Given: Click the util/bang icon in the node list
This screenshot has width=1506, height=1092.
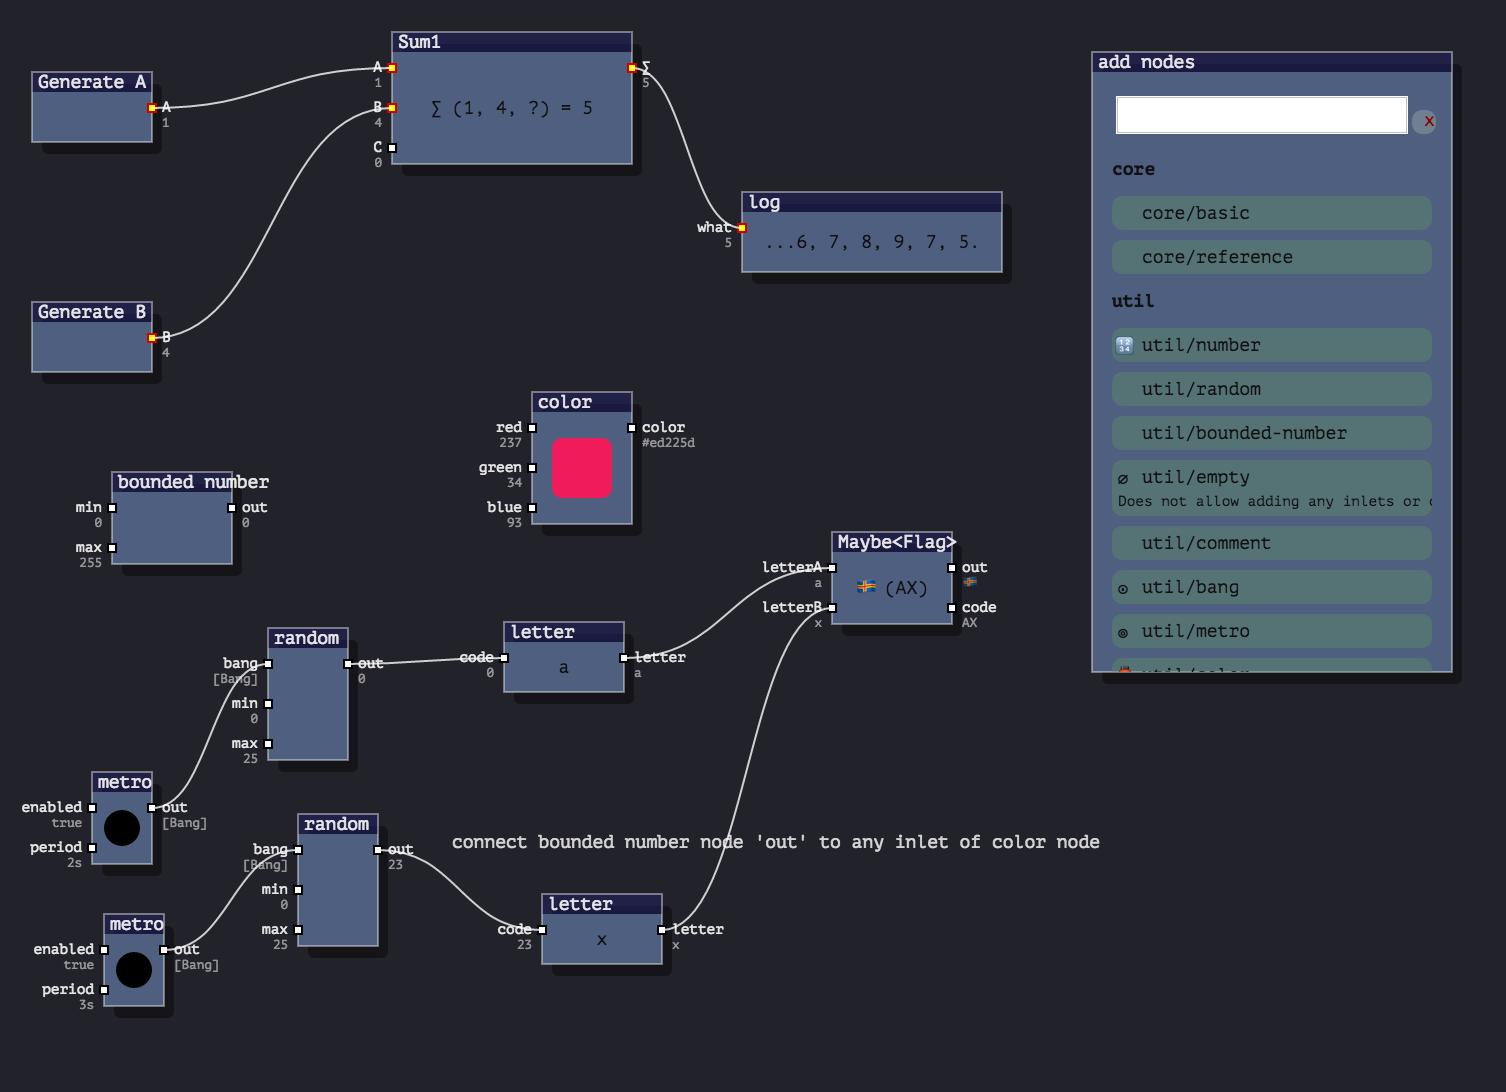Looking at the screenshot, I should pos(1123,589).
